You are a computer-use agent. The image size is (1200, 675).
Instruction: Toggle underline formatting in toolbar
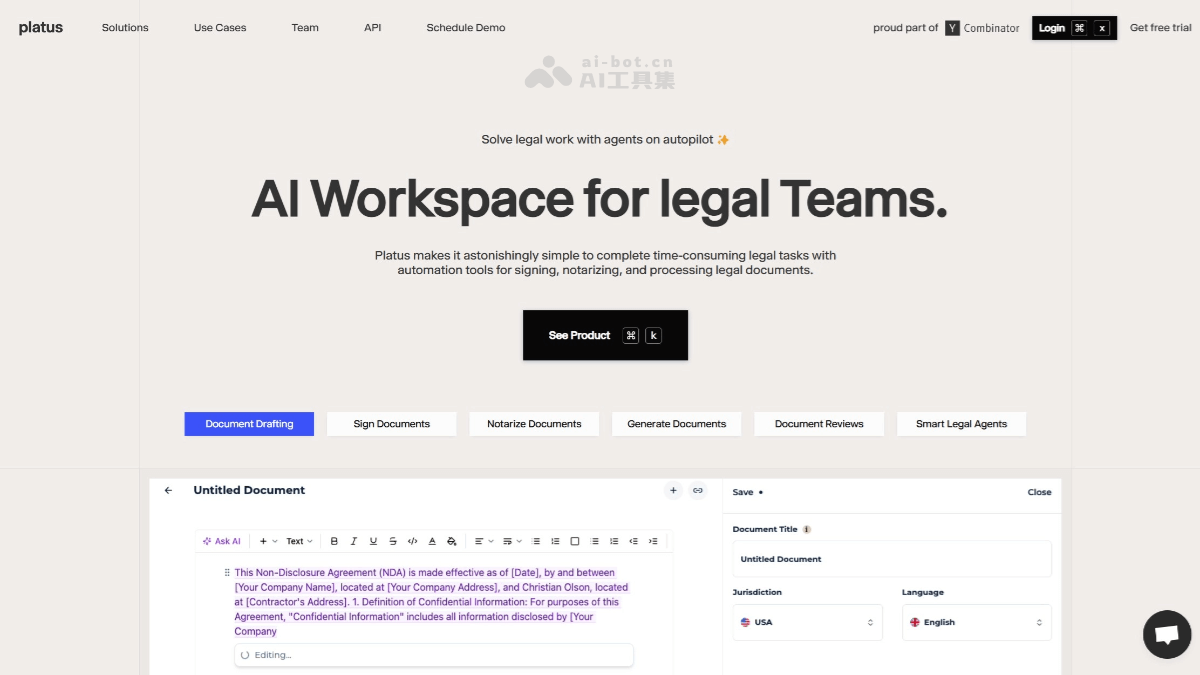click(x=373, y=541)
